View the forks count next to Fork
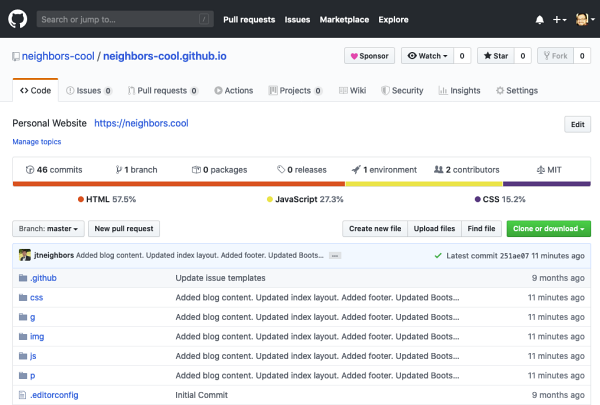This screenshot has height=405, width=600. tap(582, 56)
